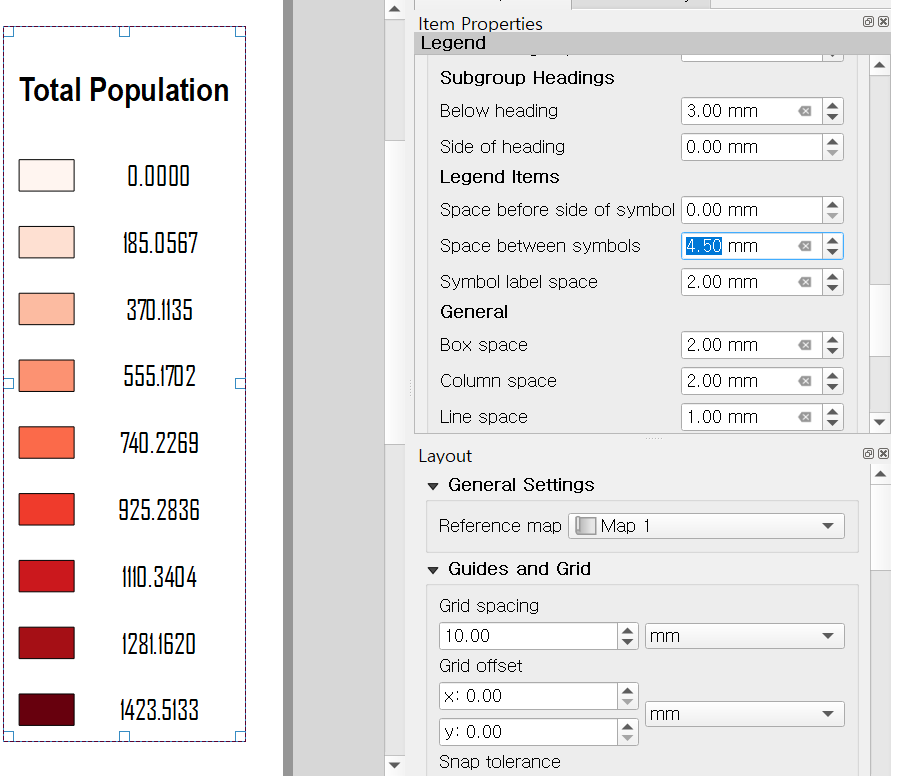
Task: Open the Grid spacing unit dropdown
Action: click(x=745, y=636)
